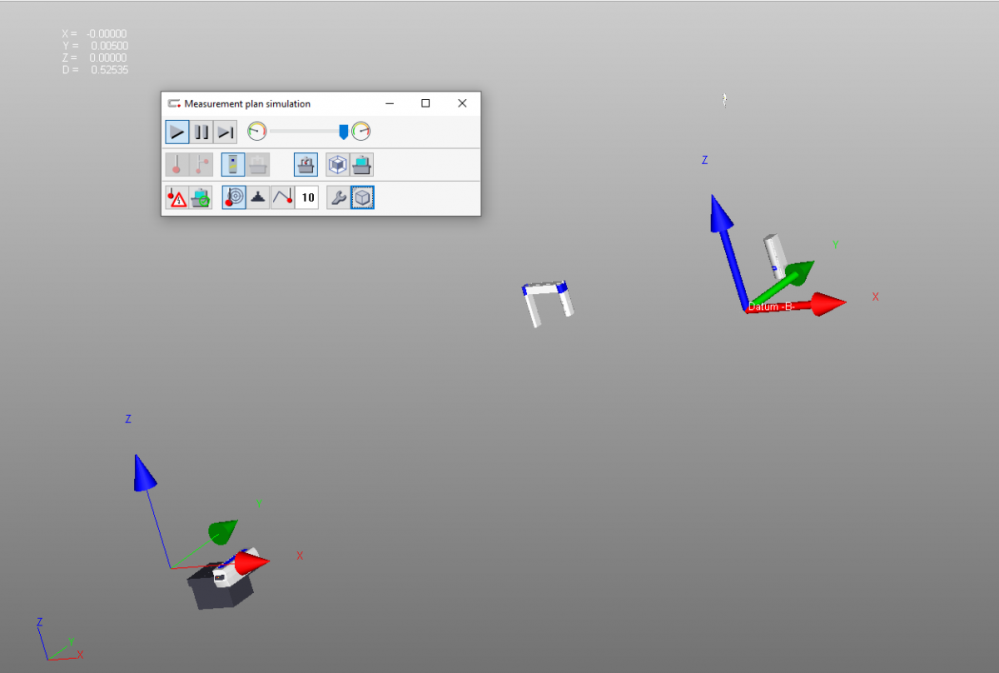Click the D = 0.52535 readout
This screenshot has width=999, height=673.
[96, 70]
